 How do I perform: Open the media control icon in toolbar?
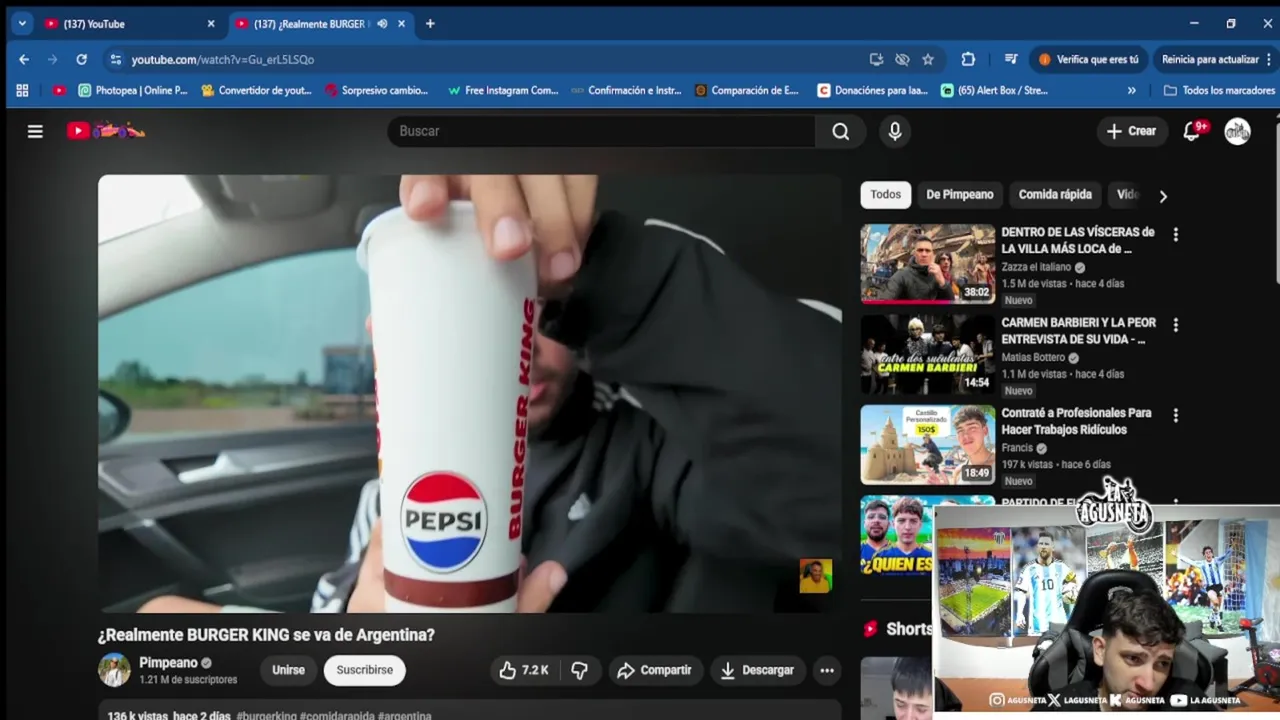pyautogui.click(x=1011, y=59)
